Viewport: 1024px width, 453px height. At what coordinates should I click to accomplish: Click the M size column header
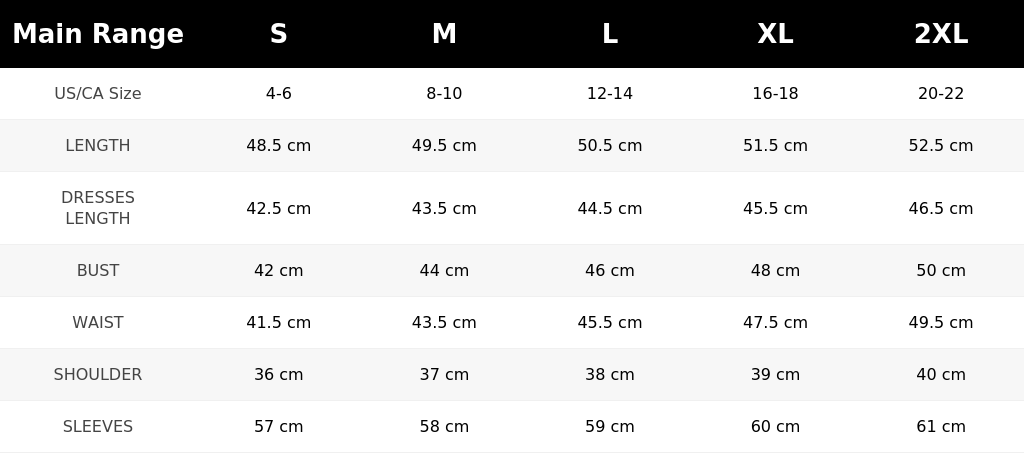coord(444,34)
